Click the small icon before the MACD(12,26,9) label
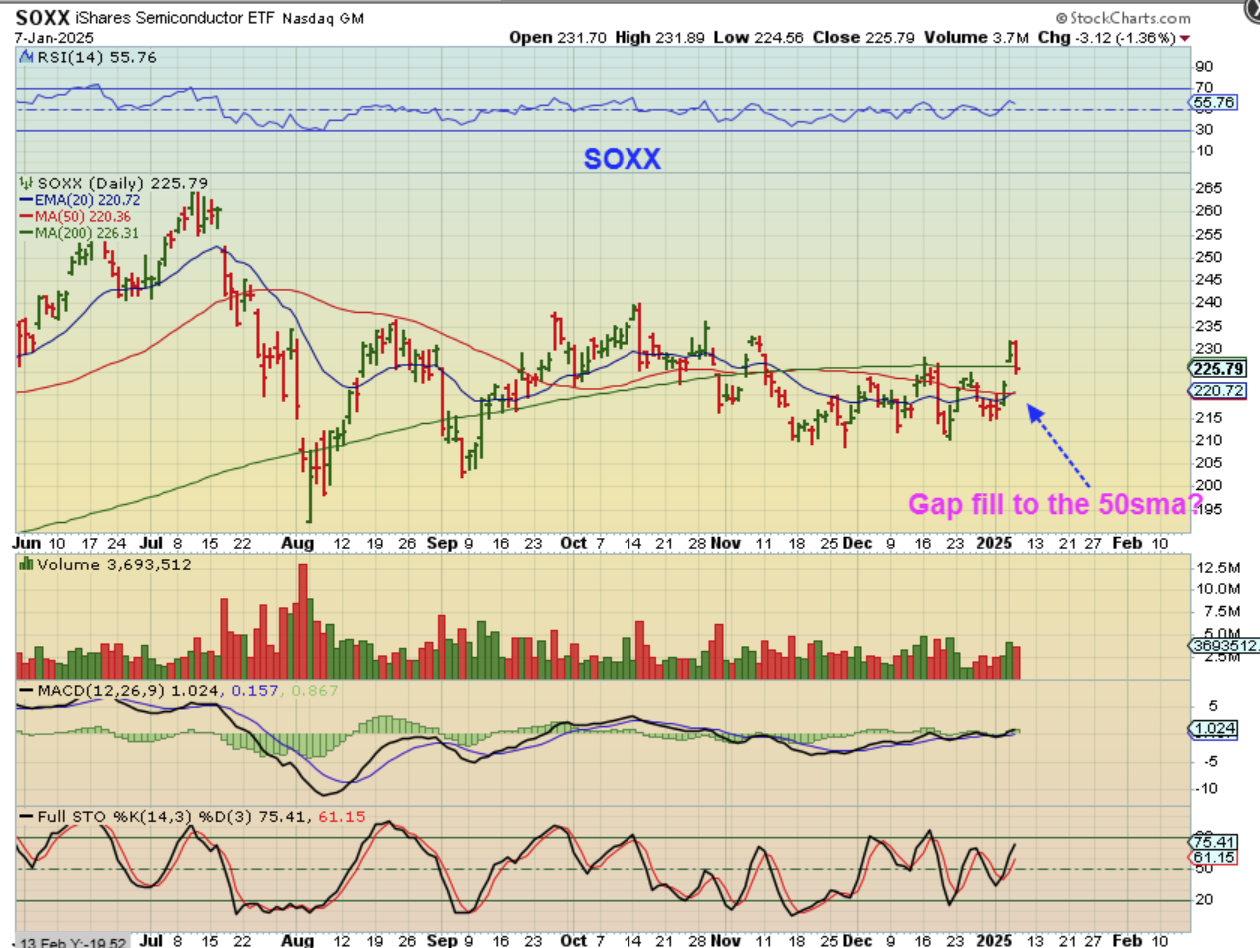This screenshot has height=948, width=1260. tap(27, 690)
